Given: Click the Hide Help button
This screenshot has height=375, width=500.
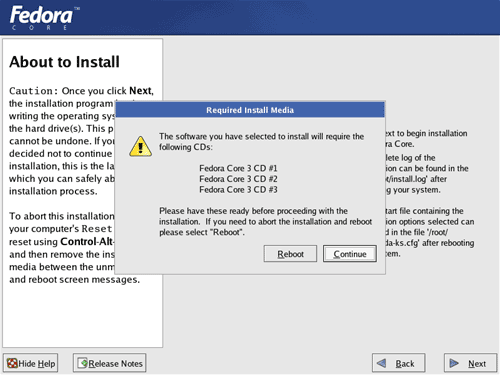Looking at the screenshot, I should (x=31, y=363).
